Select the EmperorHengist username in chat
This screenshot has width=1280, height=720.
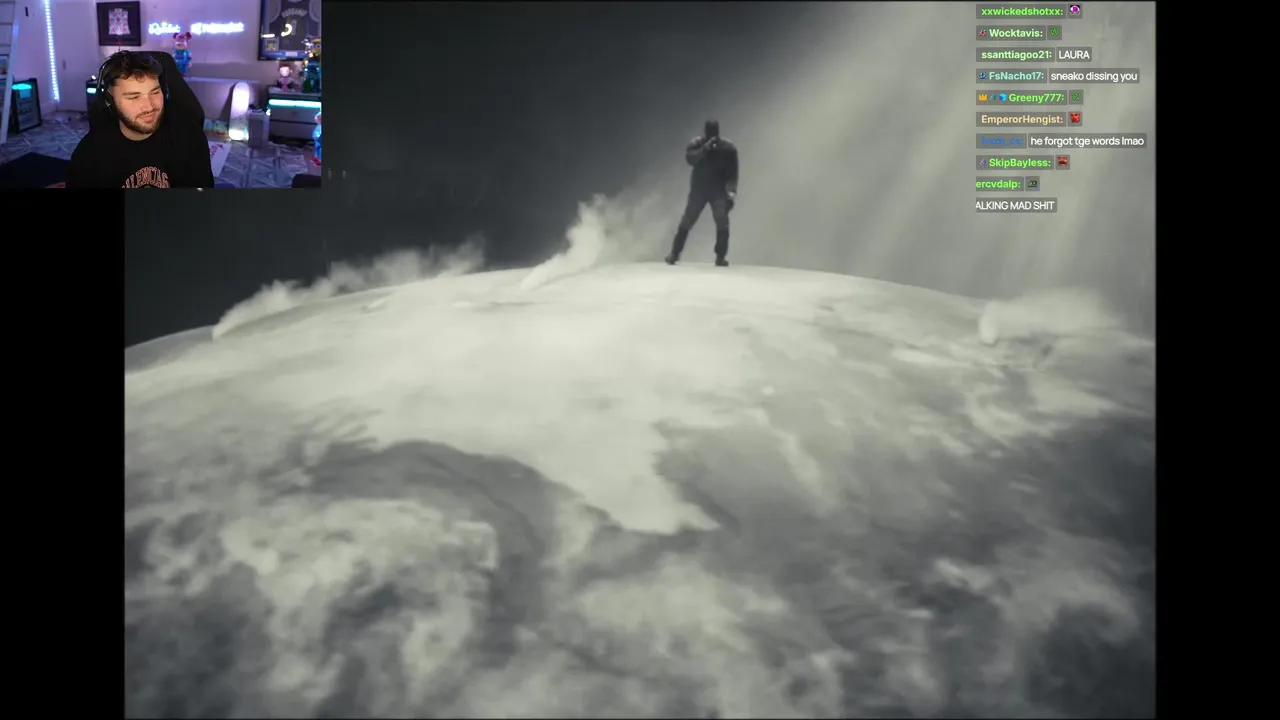tap(1022, 119)
